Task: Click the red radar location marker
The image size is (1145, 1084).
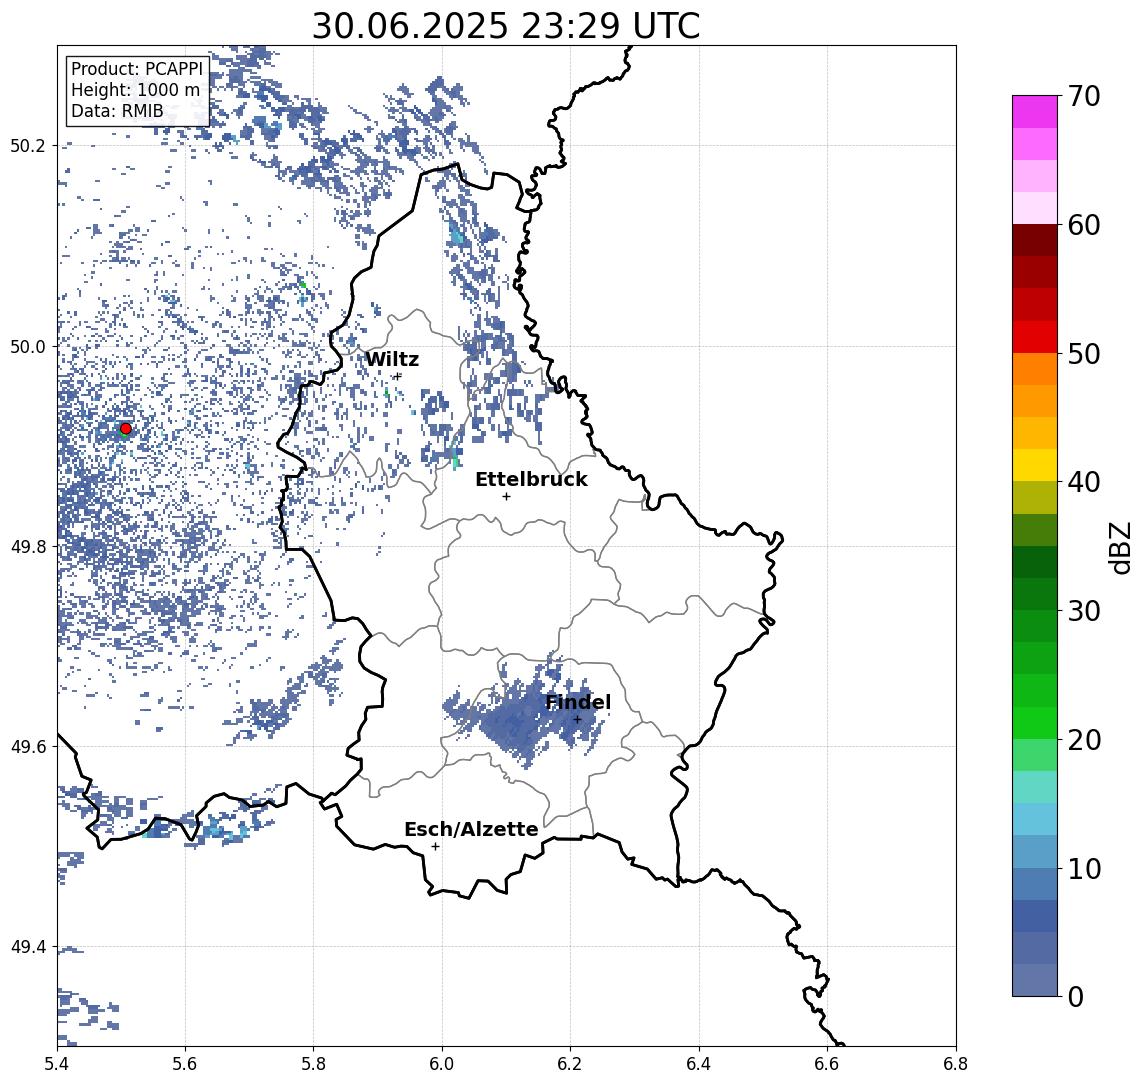Action: click(x=126, y=429)
